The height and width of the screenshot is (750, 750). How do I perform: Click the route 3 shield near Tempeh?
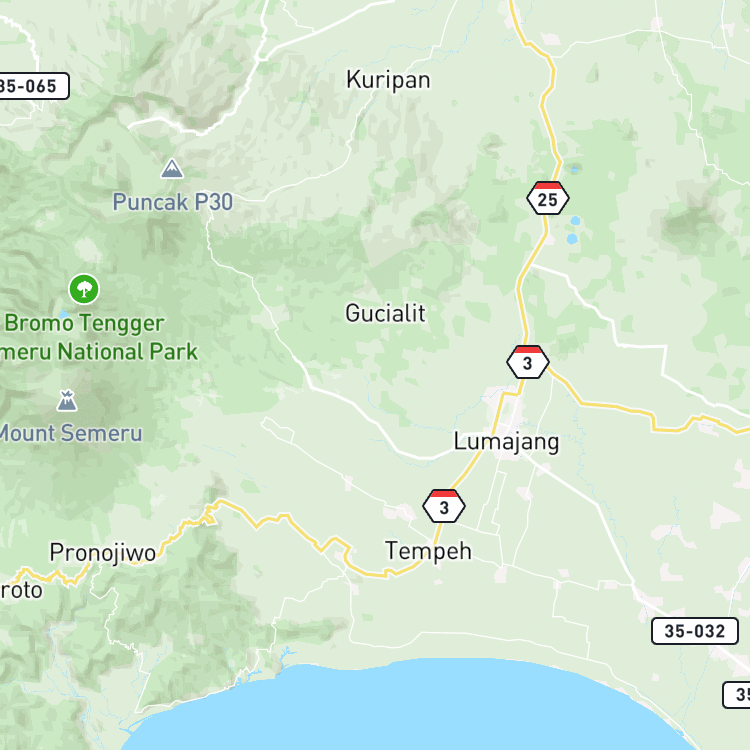[x=444, y=506]
